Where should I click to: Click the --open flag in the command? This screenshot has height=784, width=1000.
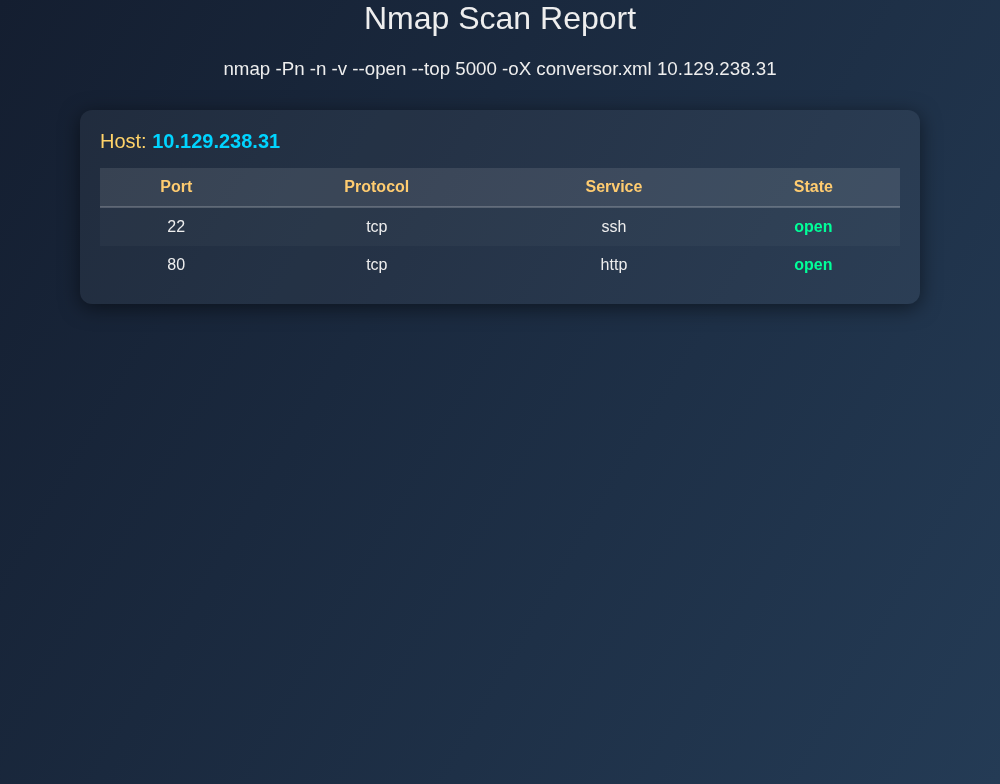tap(379, 69)
